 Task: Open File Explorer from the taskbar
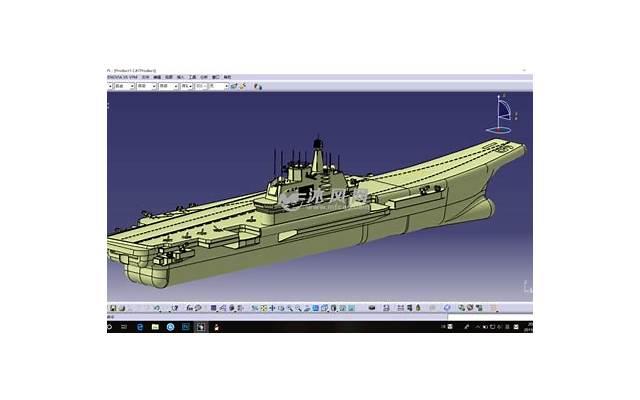point(155,327)
